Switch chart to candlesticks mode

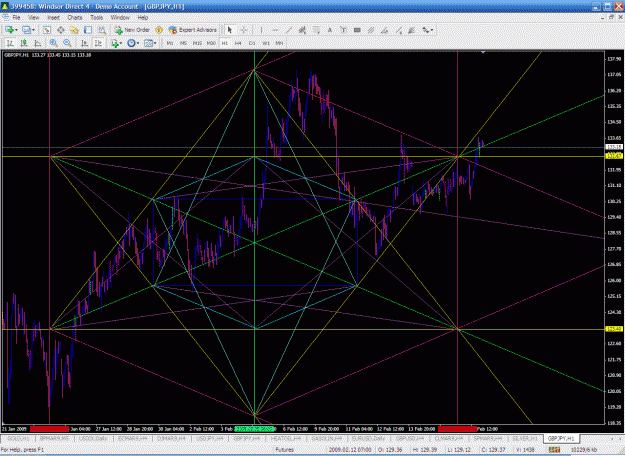coord(24,43)
